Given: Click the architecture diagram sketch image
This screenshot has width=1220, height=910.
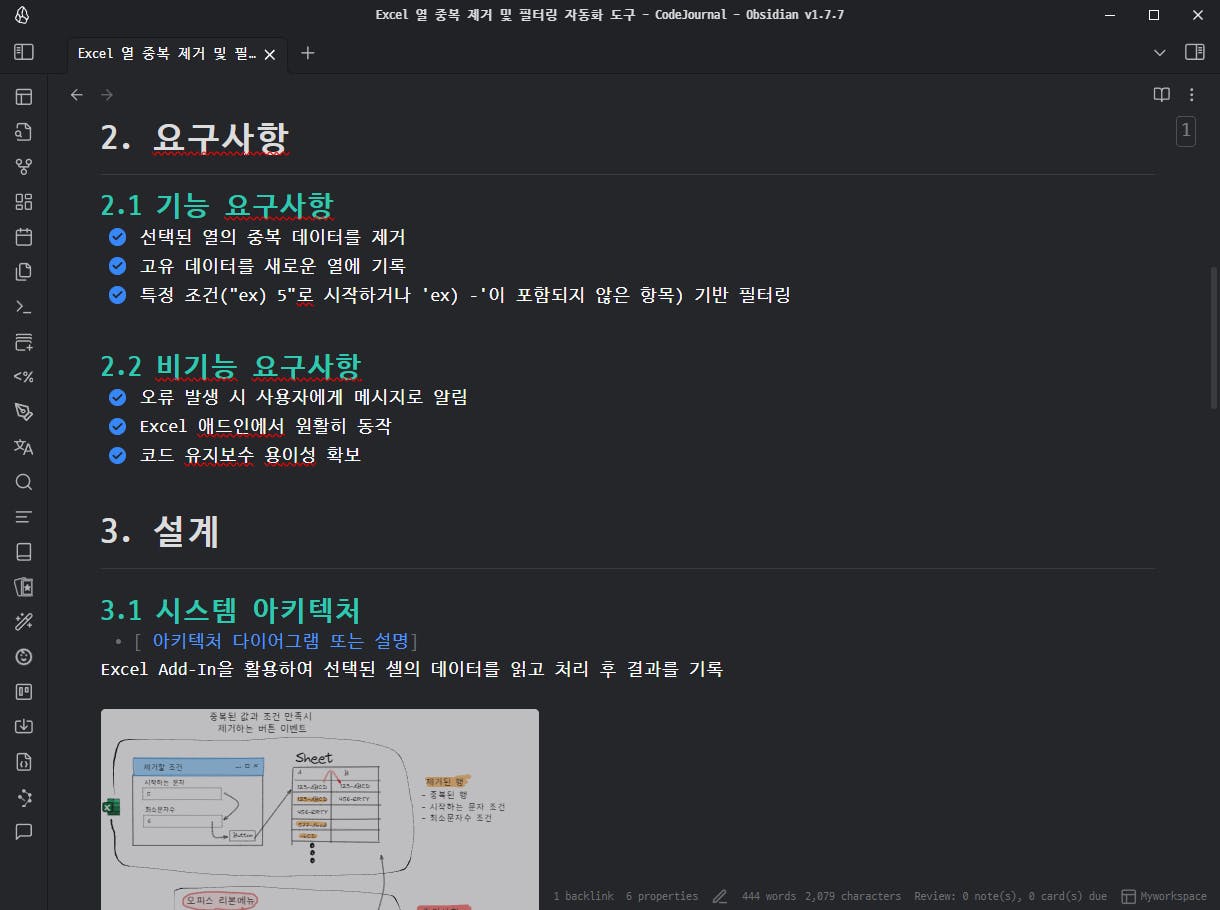Looking at the screenshot, I should point(320,809).
